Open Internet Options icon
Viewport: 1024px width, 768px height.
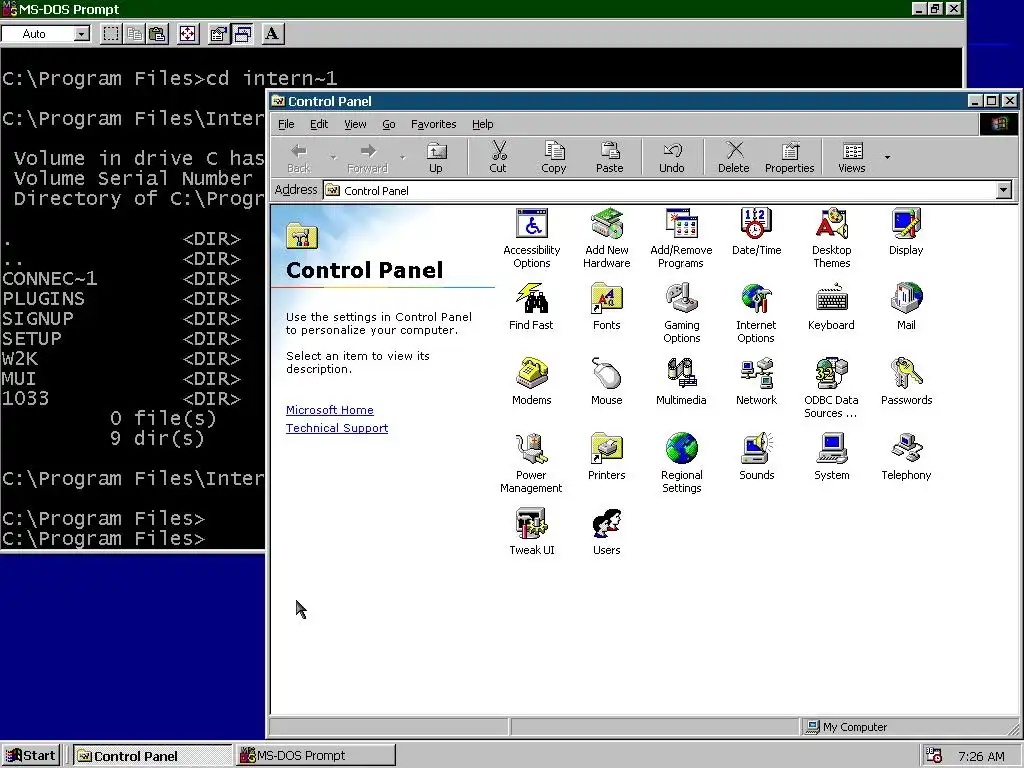[756, 313]
